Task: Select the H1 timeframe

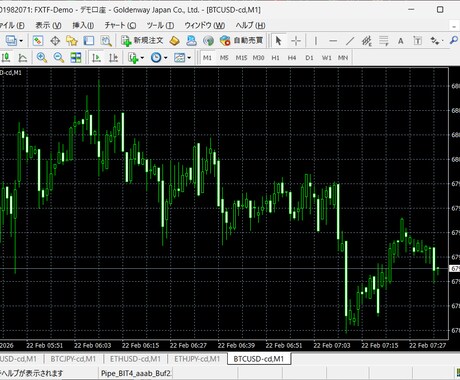Action: [275, 58]
